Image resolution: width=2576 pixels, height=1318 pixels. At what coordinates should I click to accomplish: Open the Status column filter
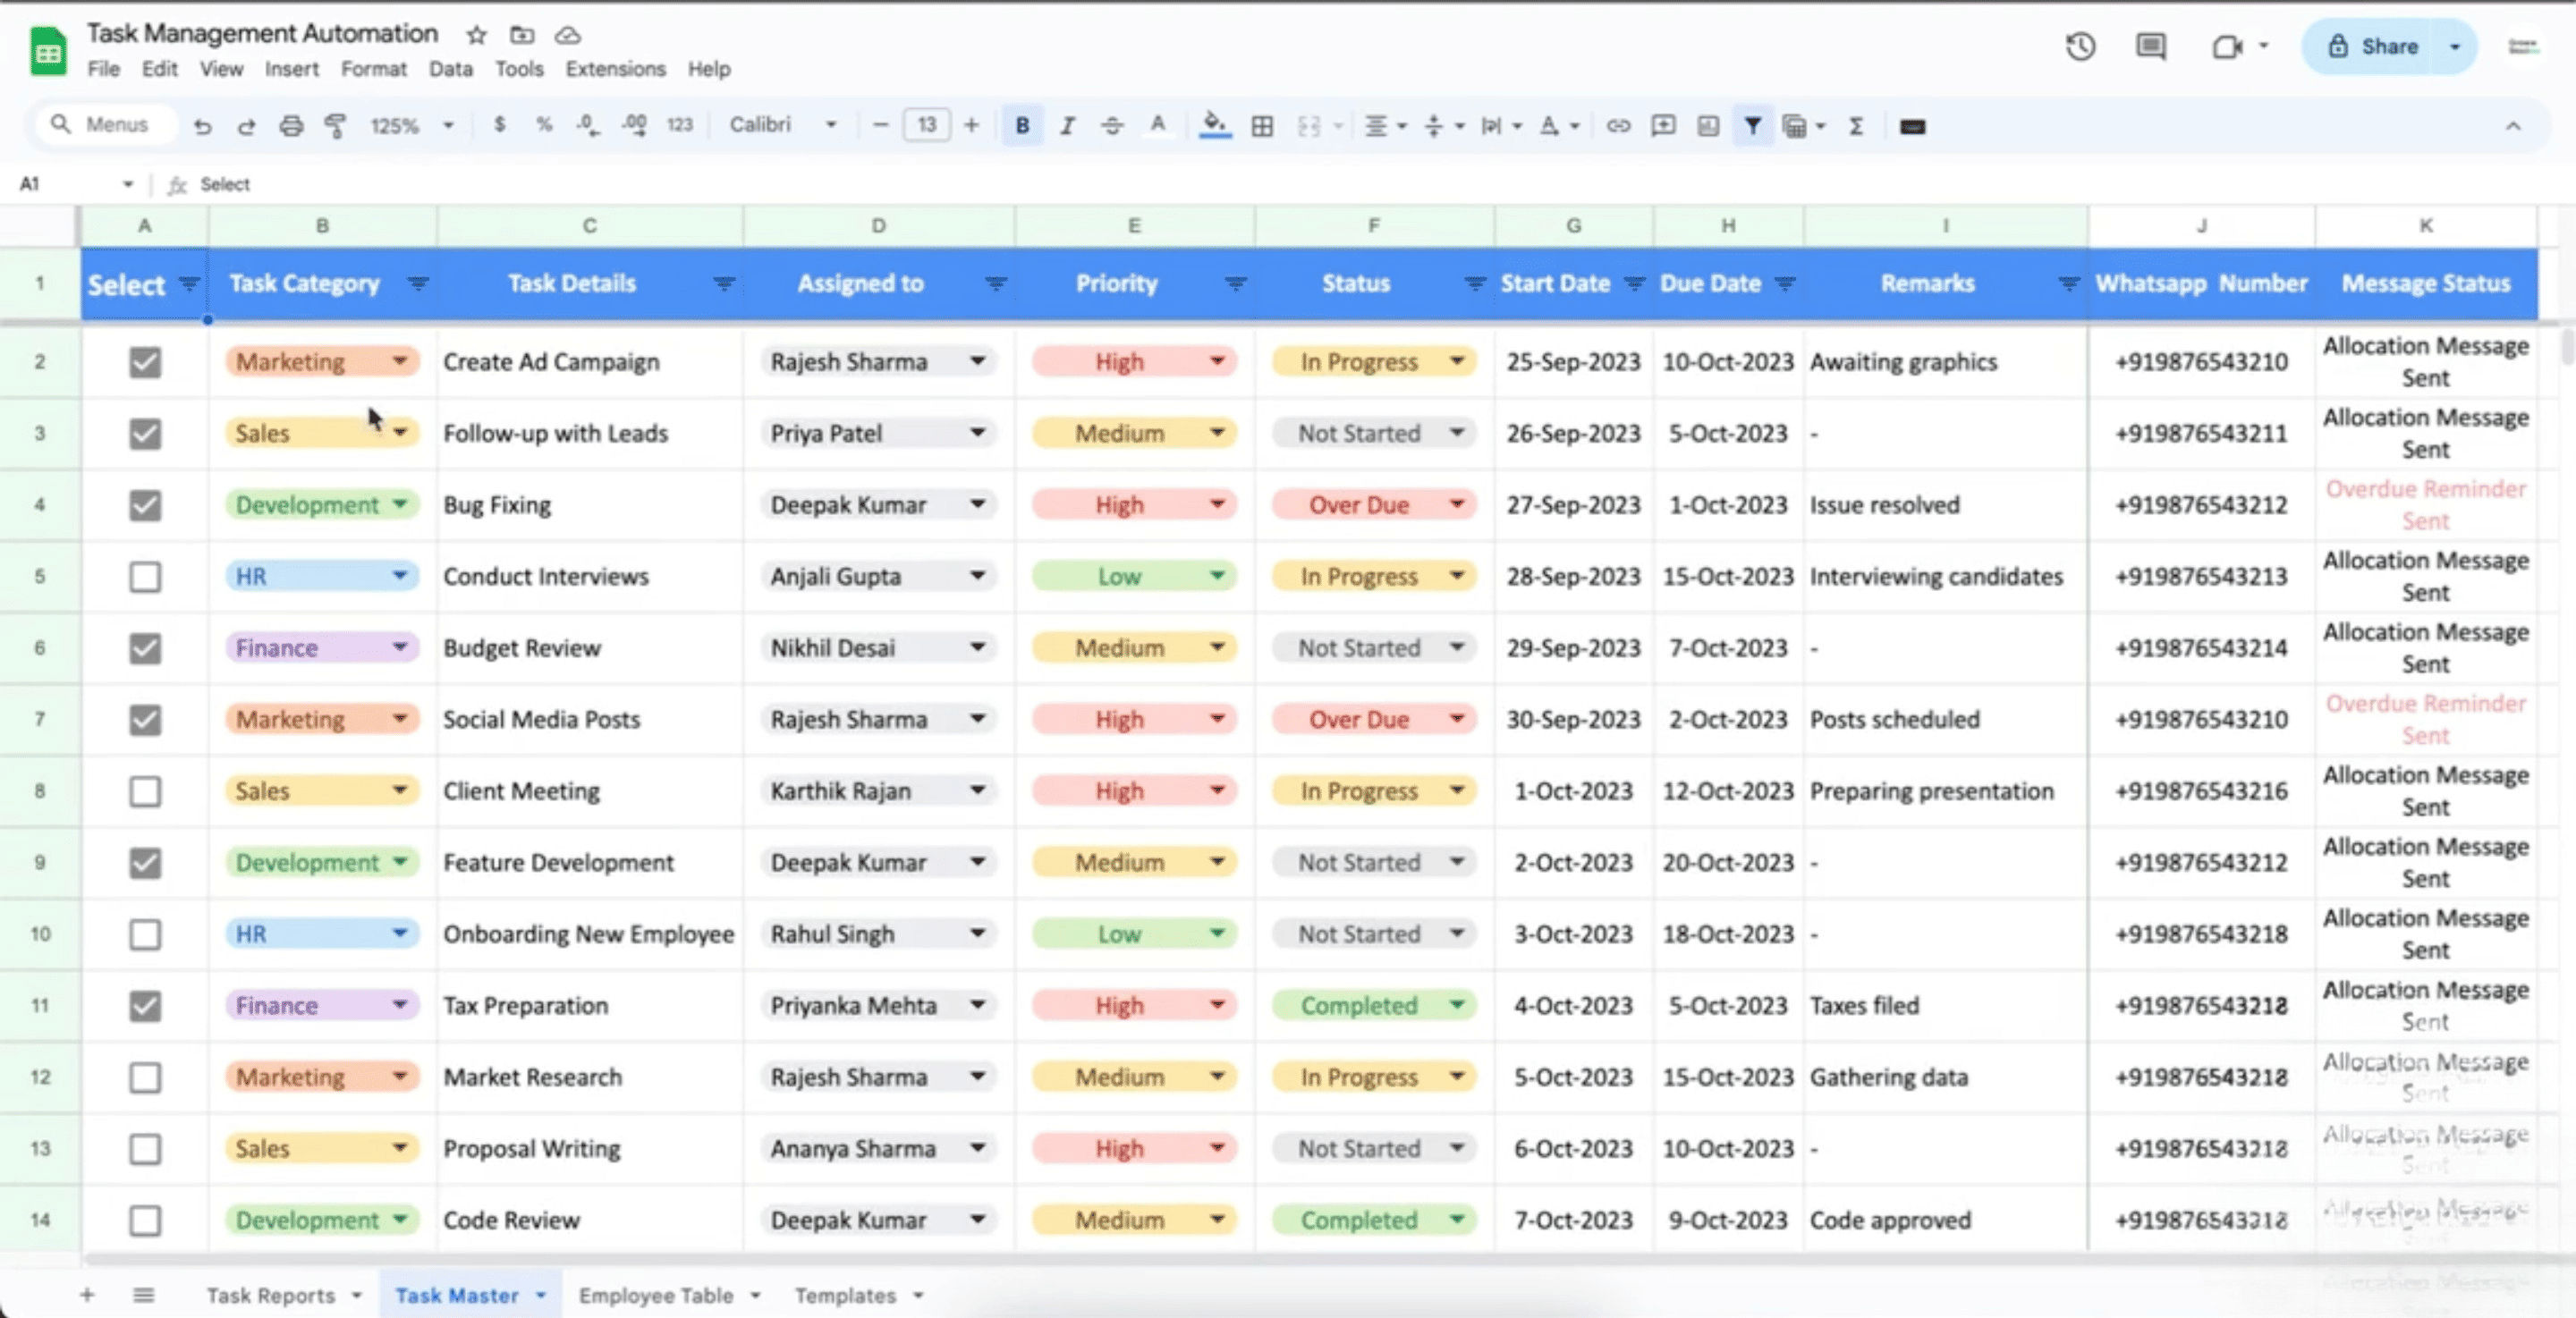1474,284
